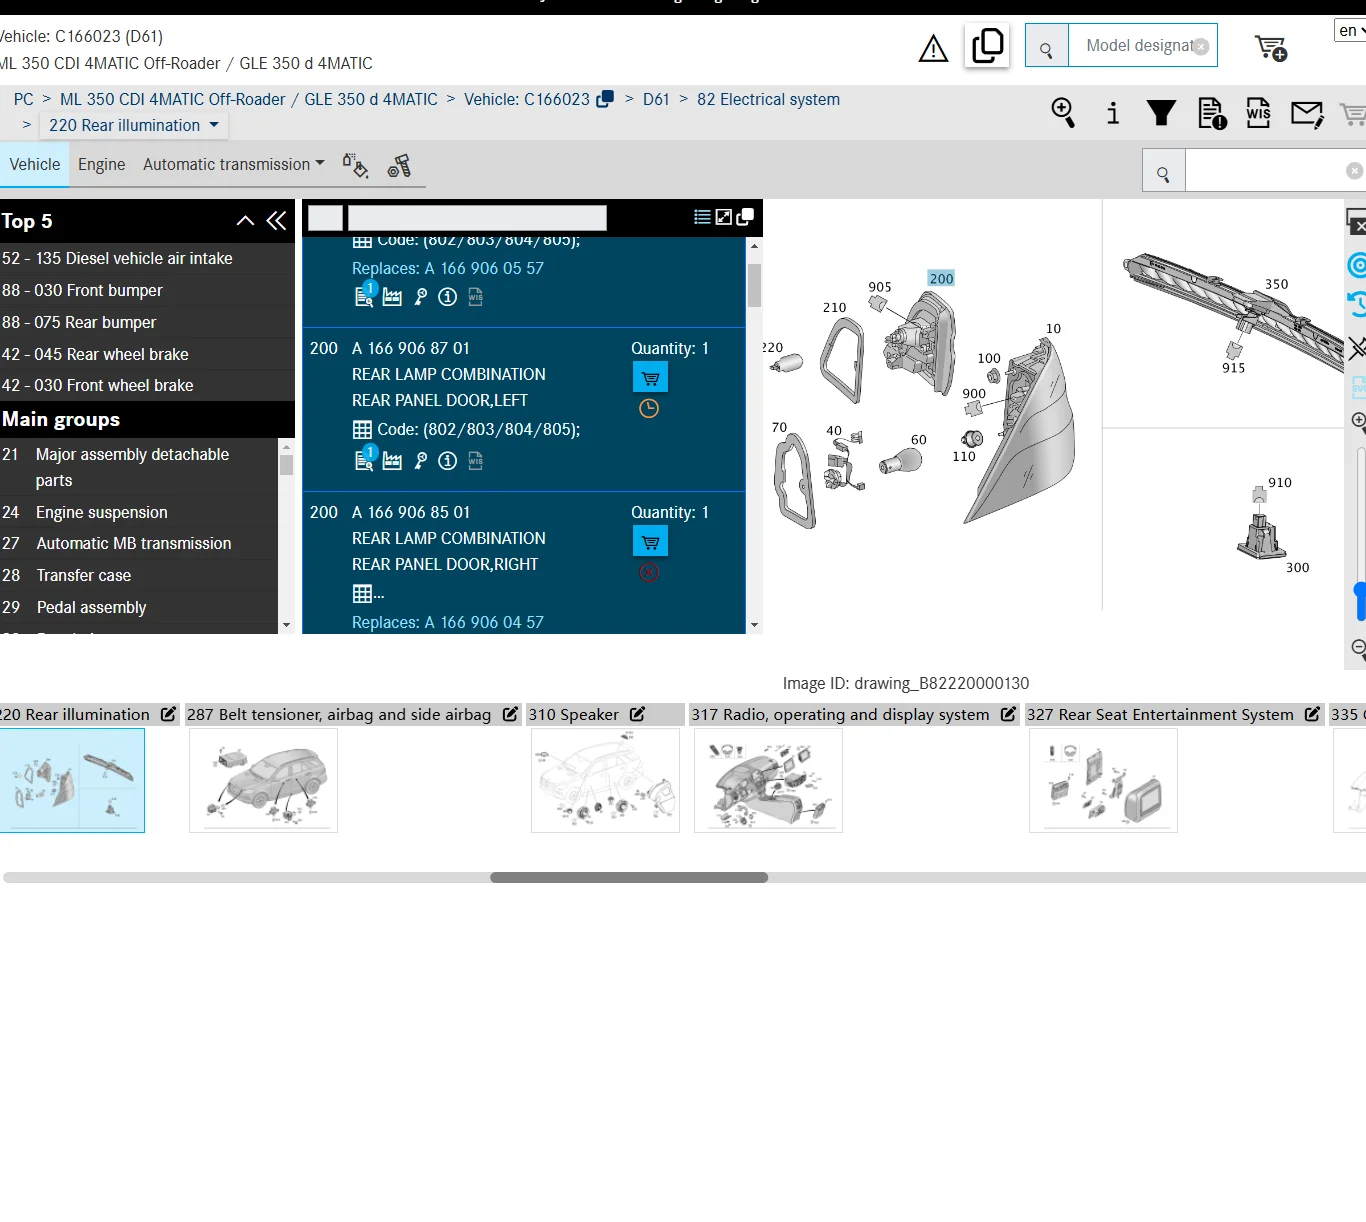Click the envelope with pencil feedback icon
Viewport: 1366px width, 1222px height.
[x=1307, y=114]
